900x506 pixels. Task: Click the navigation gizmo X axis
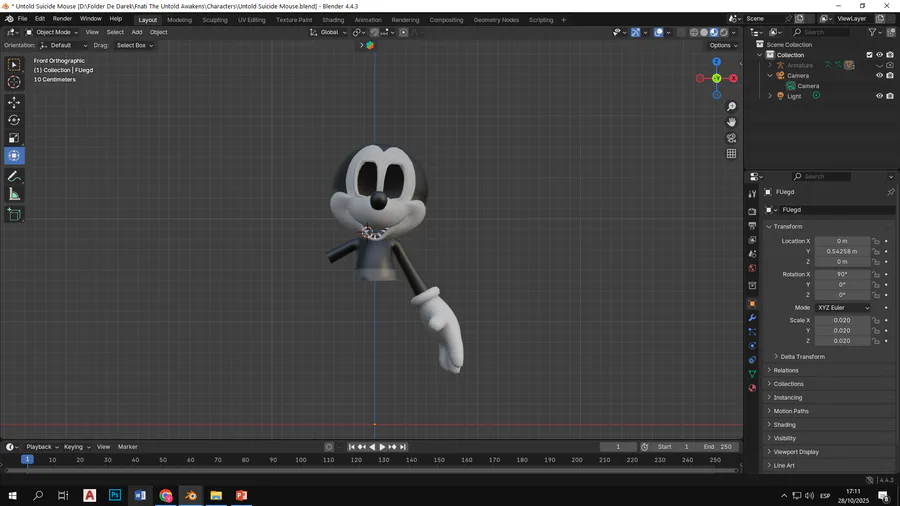point(733,79)
